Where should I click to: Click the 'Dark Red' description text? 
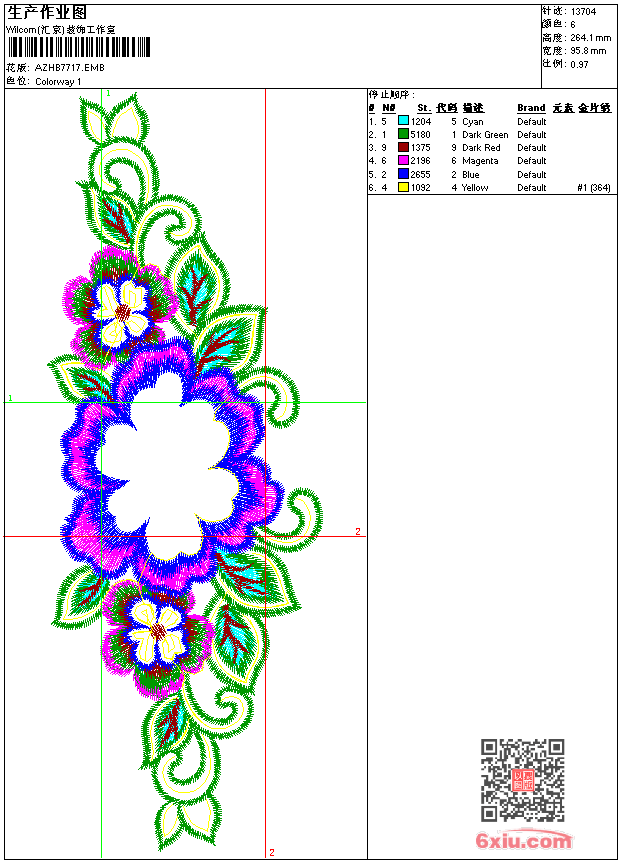click(x=481, y=148)
